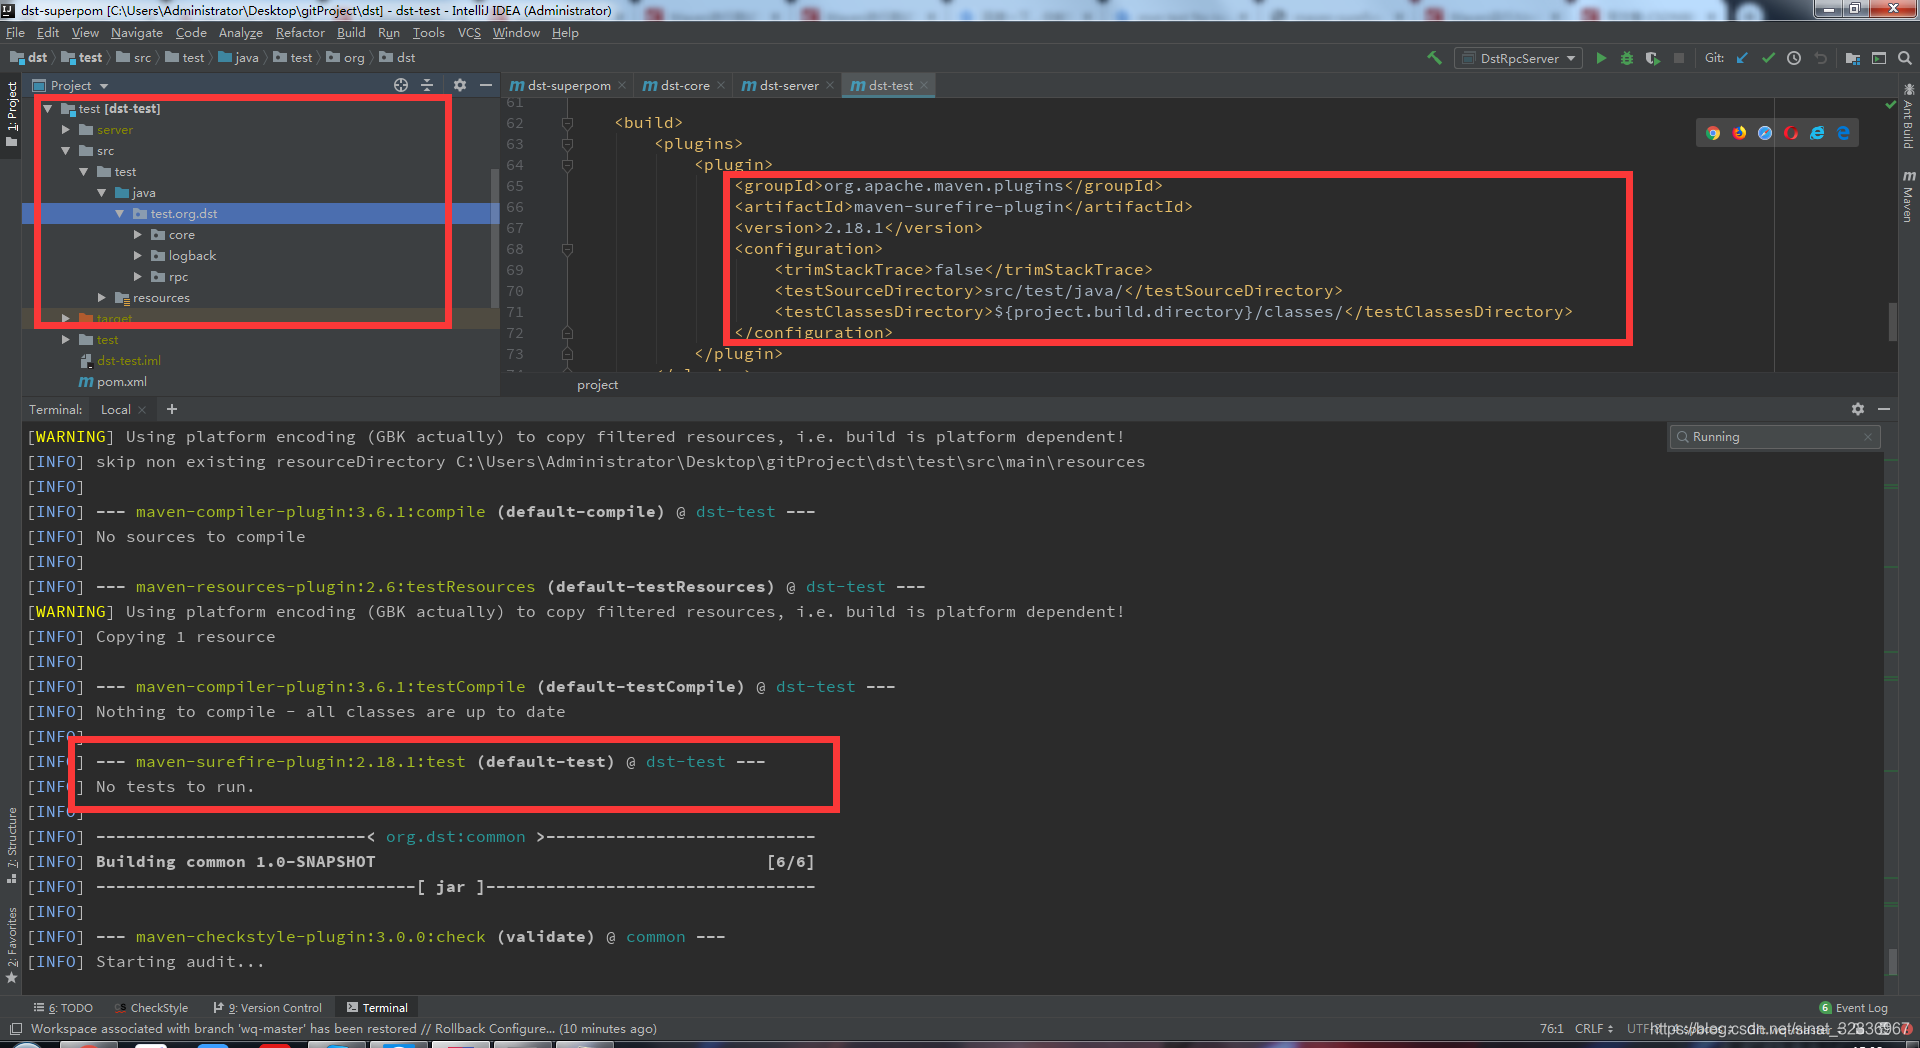Open pom preview in Chrome browser icon

pyautogui.click(x=1713, y=132)
